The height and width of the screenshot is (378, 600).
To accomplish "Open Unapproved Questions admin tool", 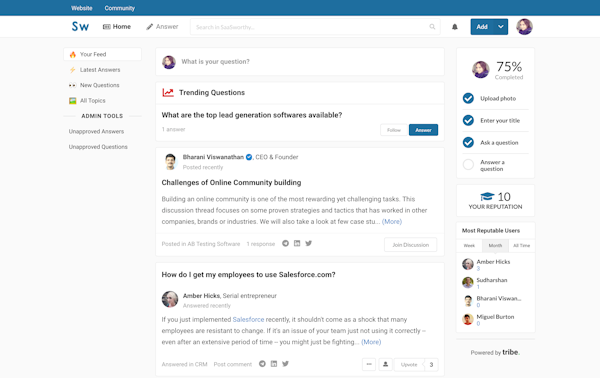I will [x=98, y=147].
